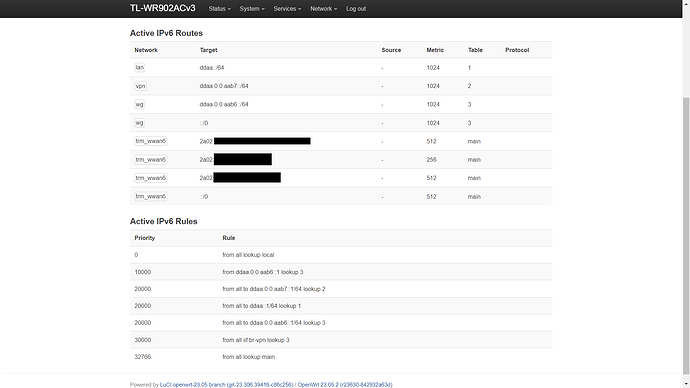Click rule 'from all to ddaa:0:0:aab7::1/64 lookup 2'

tap(274, 289)
